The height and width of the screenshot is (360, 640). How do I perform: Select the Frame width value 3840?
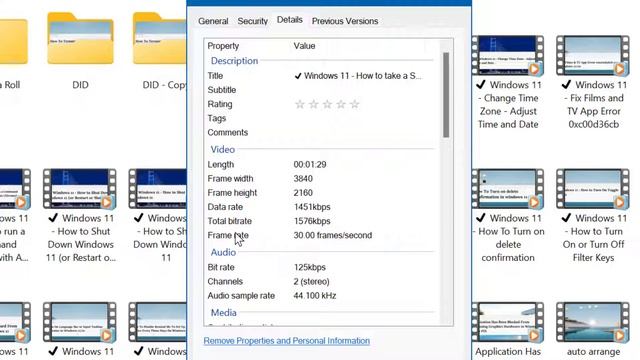(303, 179)
